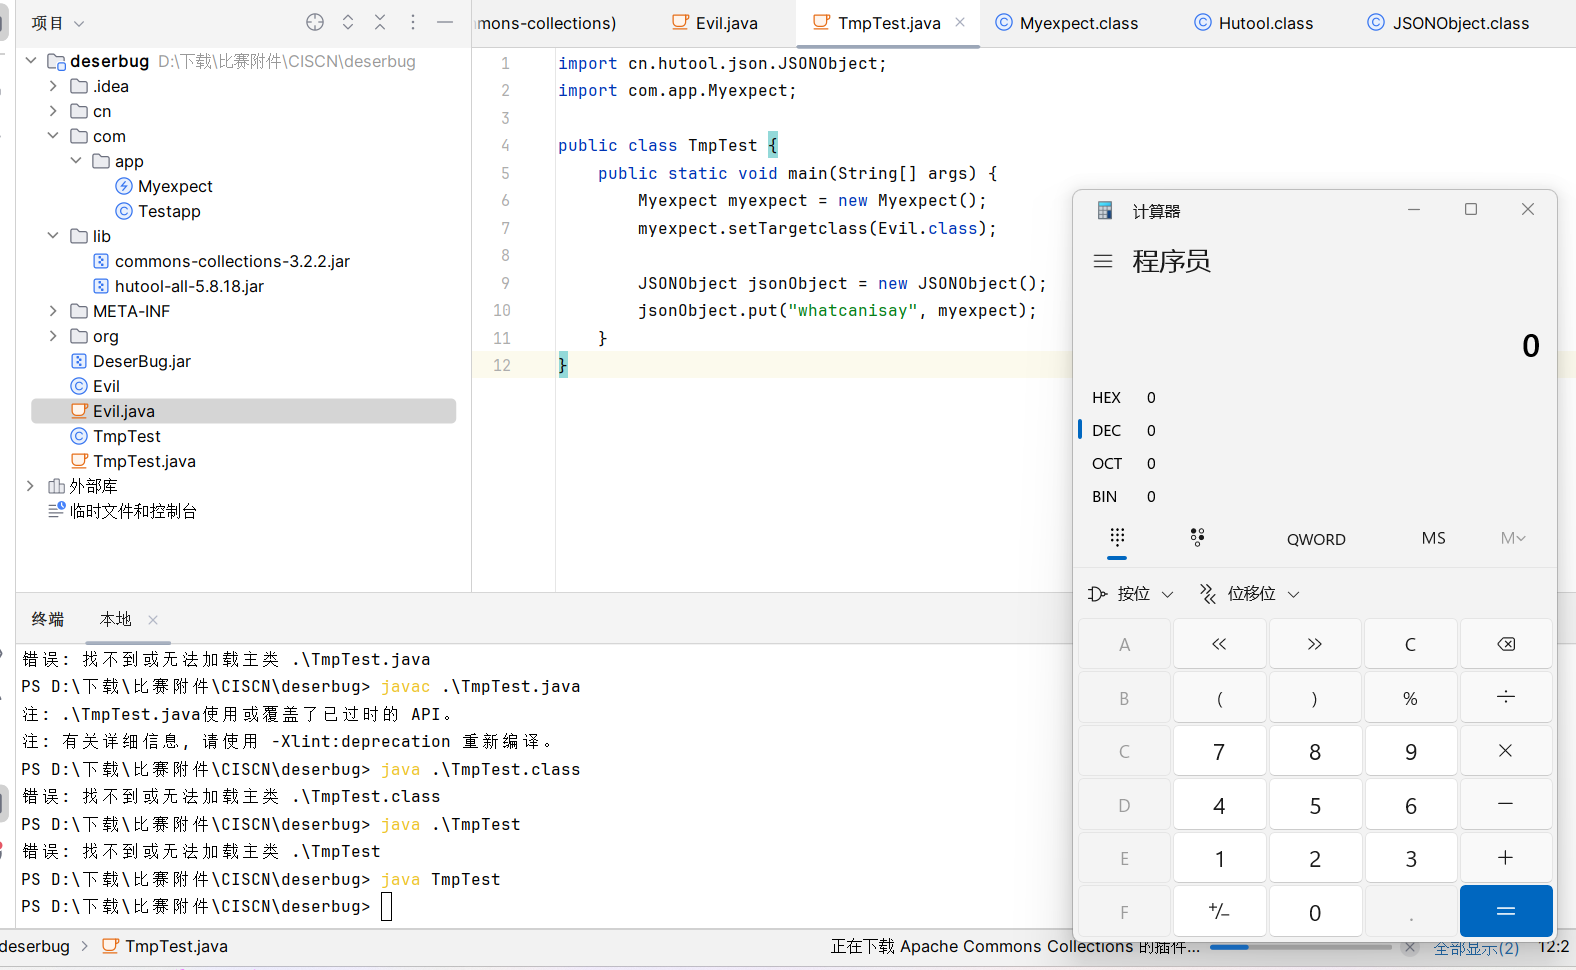Select DeserBug.jar in project tree
The height and width of the screenshot is (970, 1576).
pyautogui.click(x=131, y=361)
